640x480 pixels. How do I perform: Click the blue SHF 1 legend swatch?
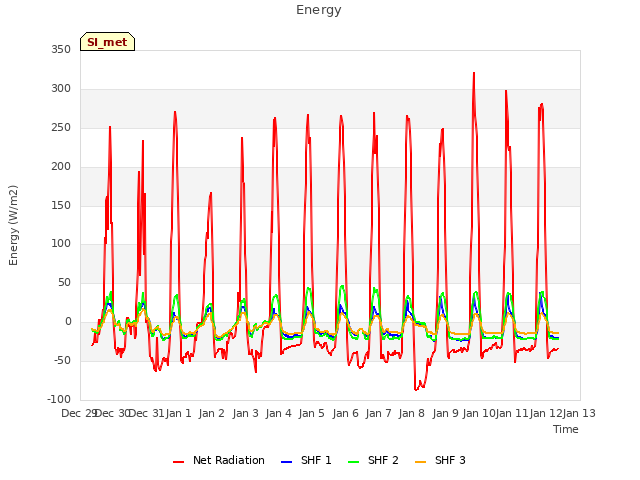(x=287, y=462)
